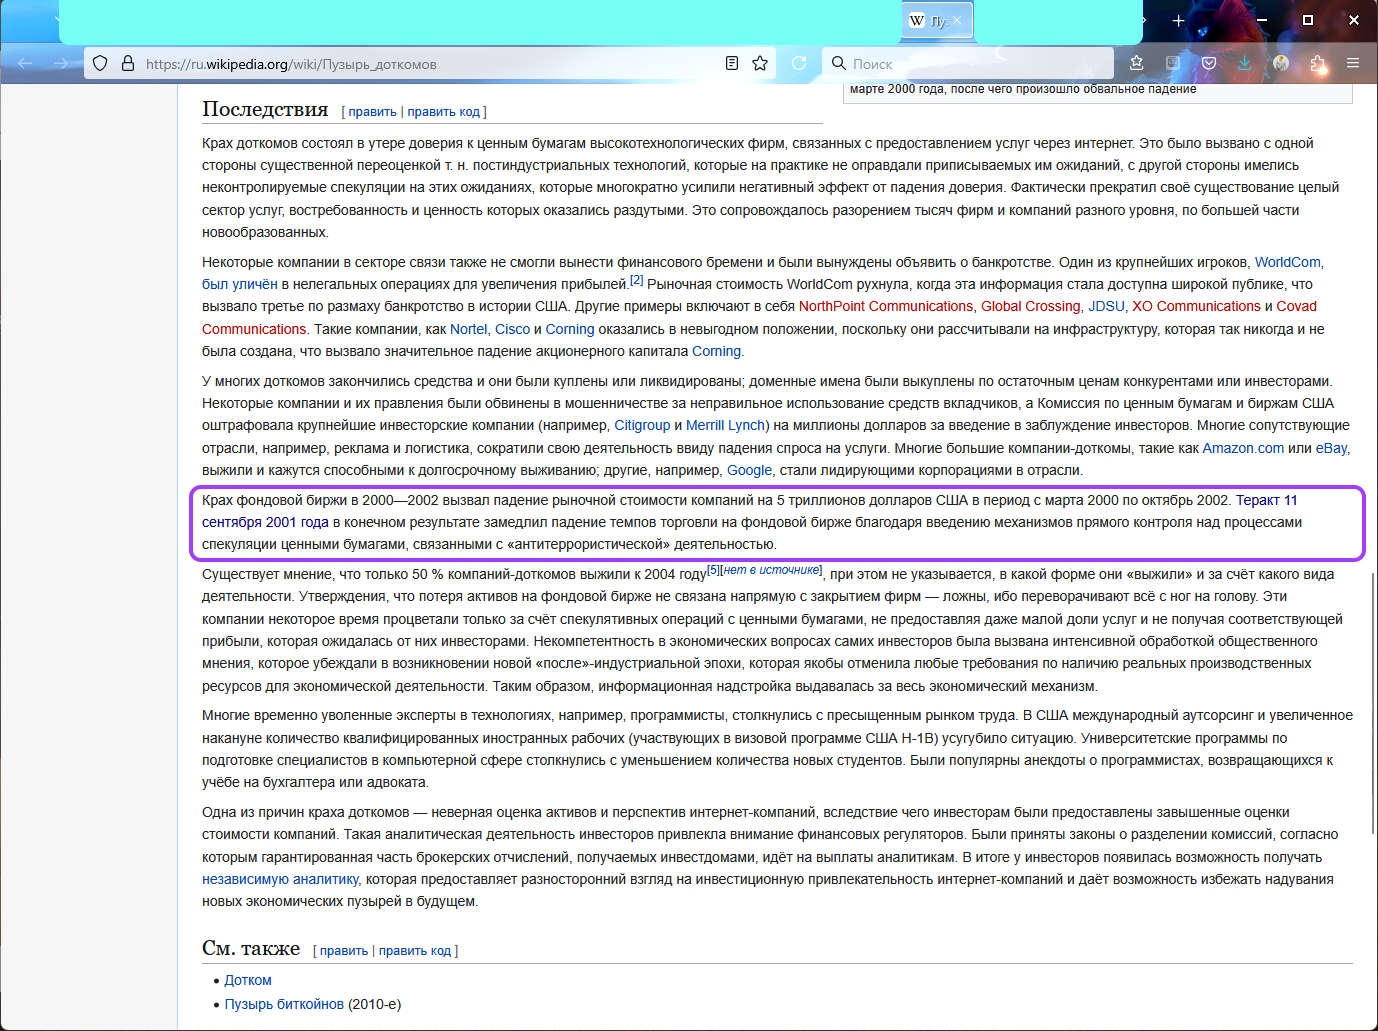
Task: Open the Firefox application menu
Action: coord(1353,63)
